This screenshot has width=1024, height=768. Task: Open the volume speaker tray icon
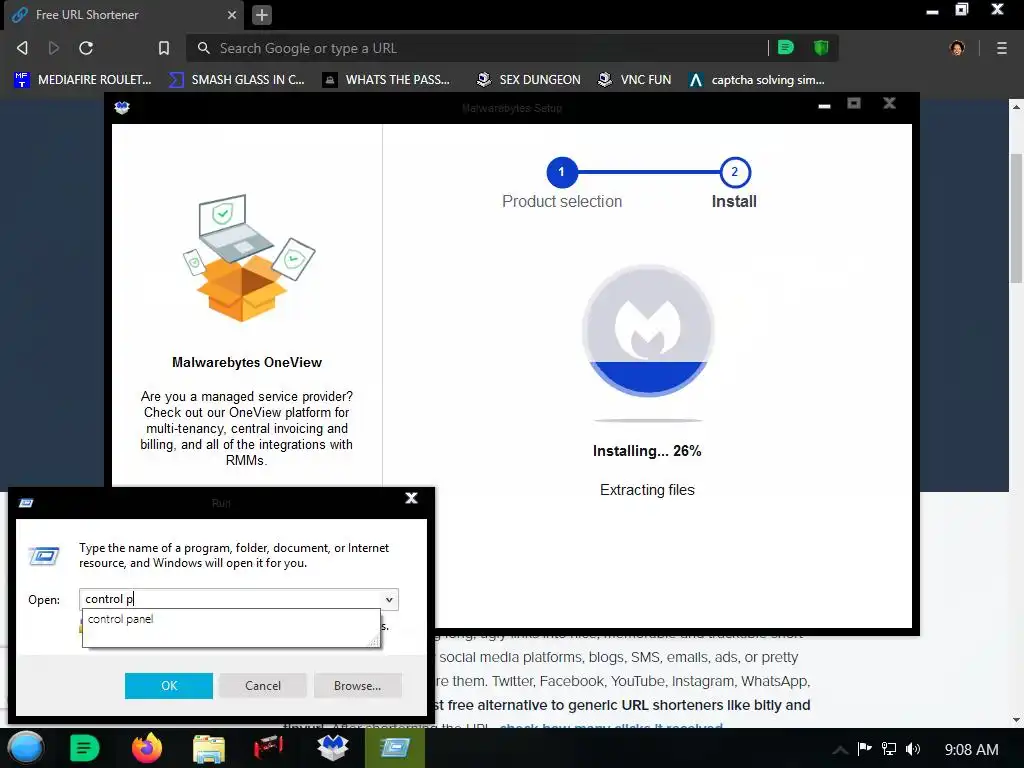[913, 748]
